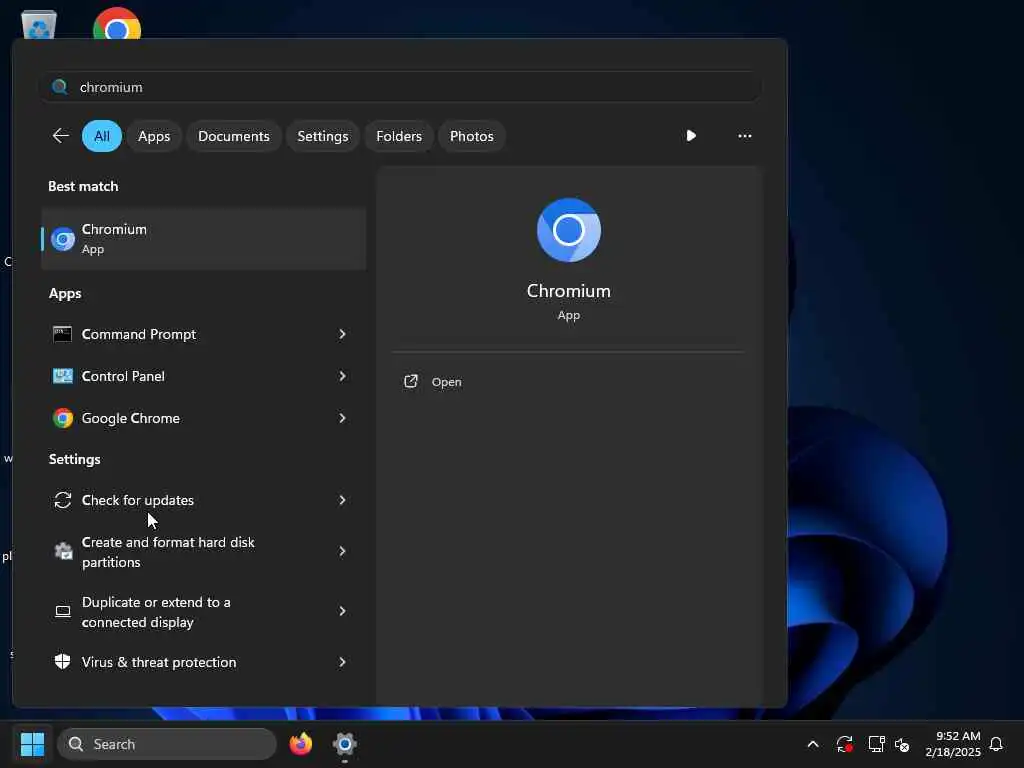
Task: Click the network tray icon
Action: point(876,744)
